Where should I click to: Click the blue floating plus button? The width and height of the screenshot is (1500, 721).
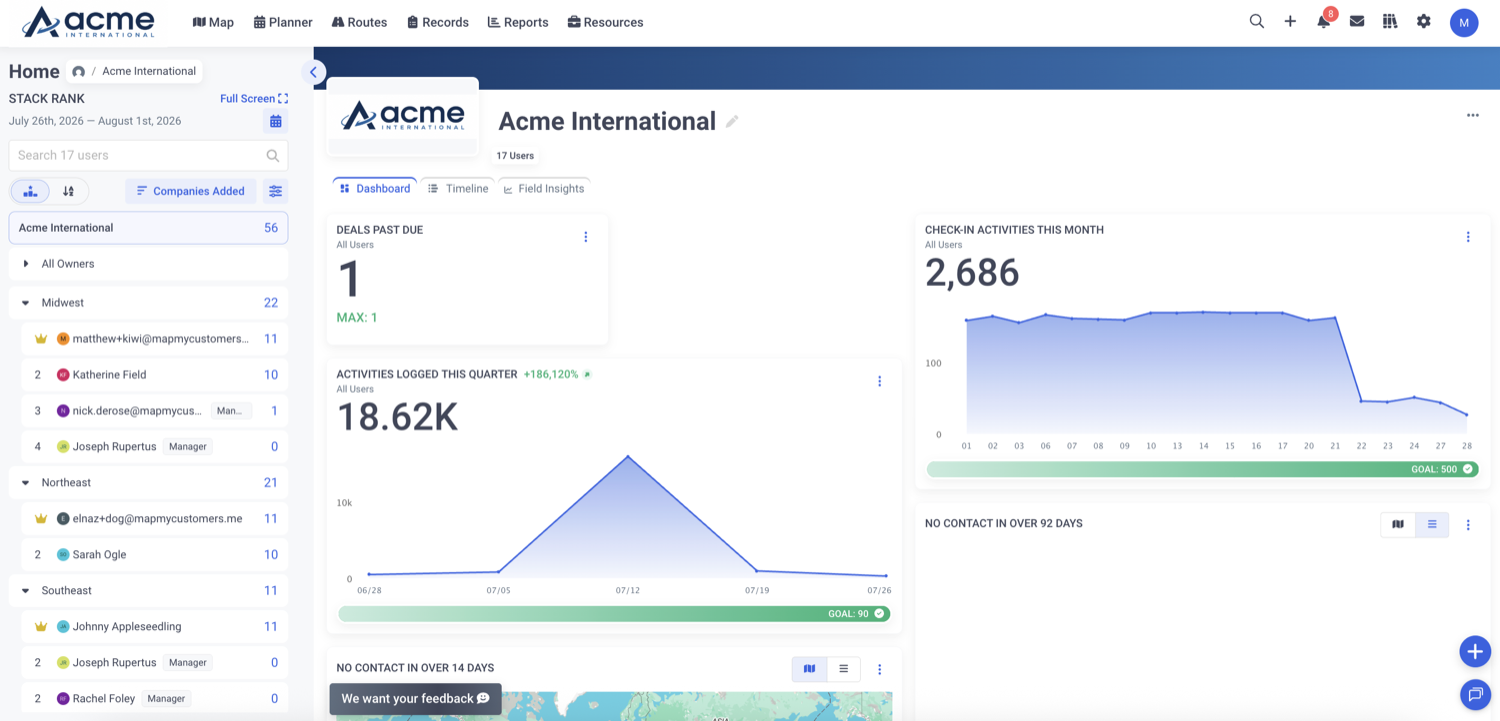click(x=1475, y=652)
